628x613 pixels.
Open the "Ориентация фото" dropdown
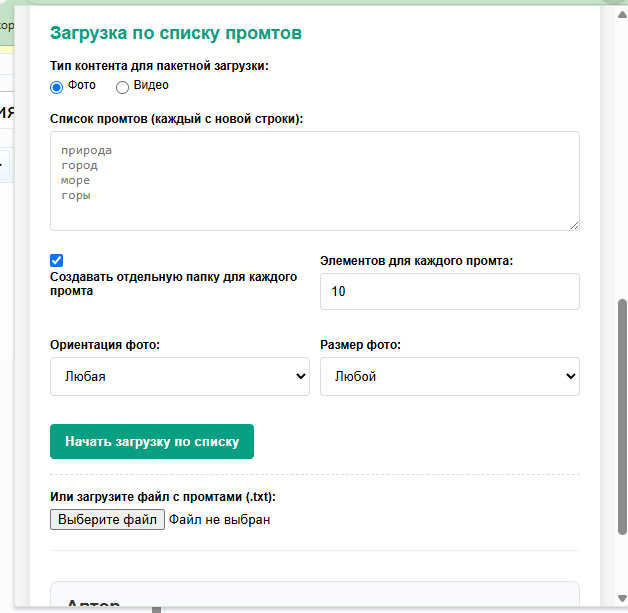pyautogui.click(x=180, y=377)
